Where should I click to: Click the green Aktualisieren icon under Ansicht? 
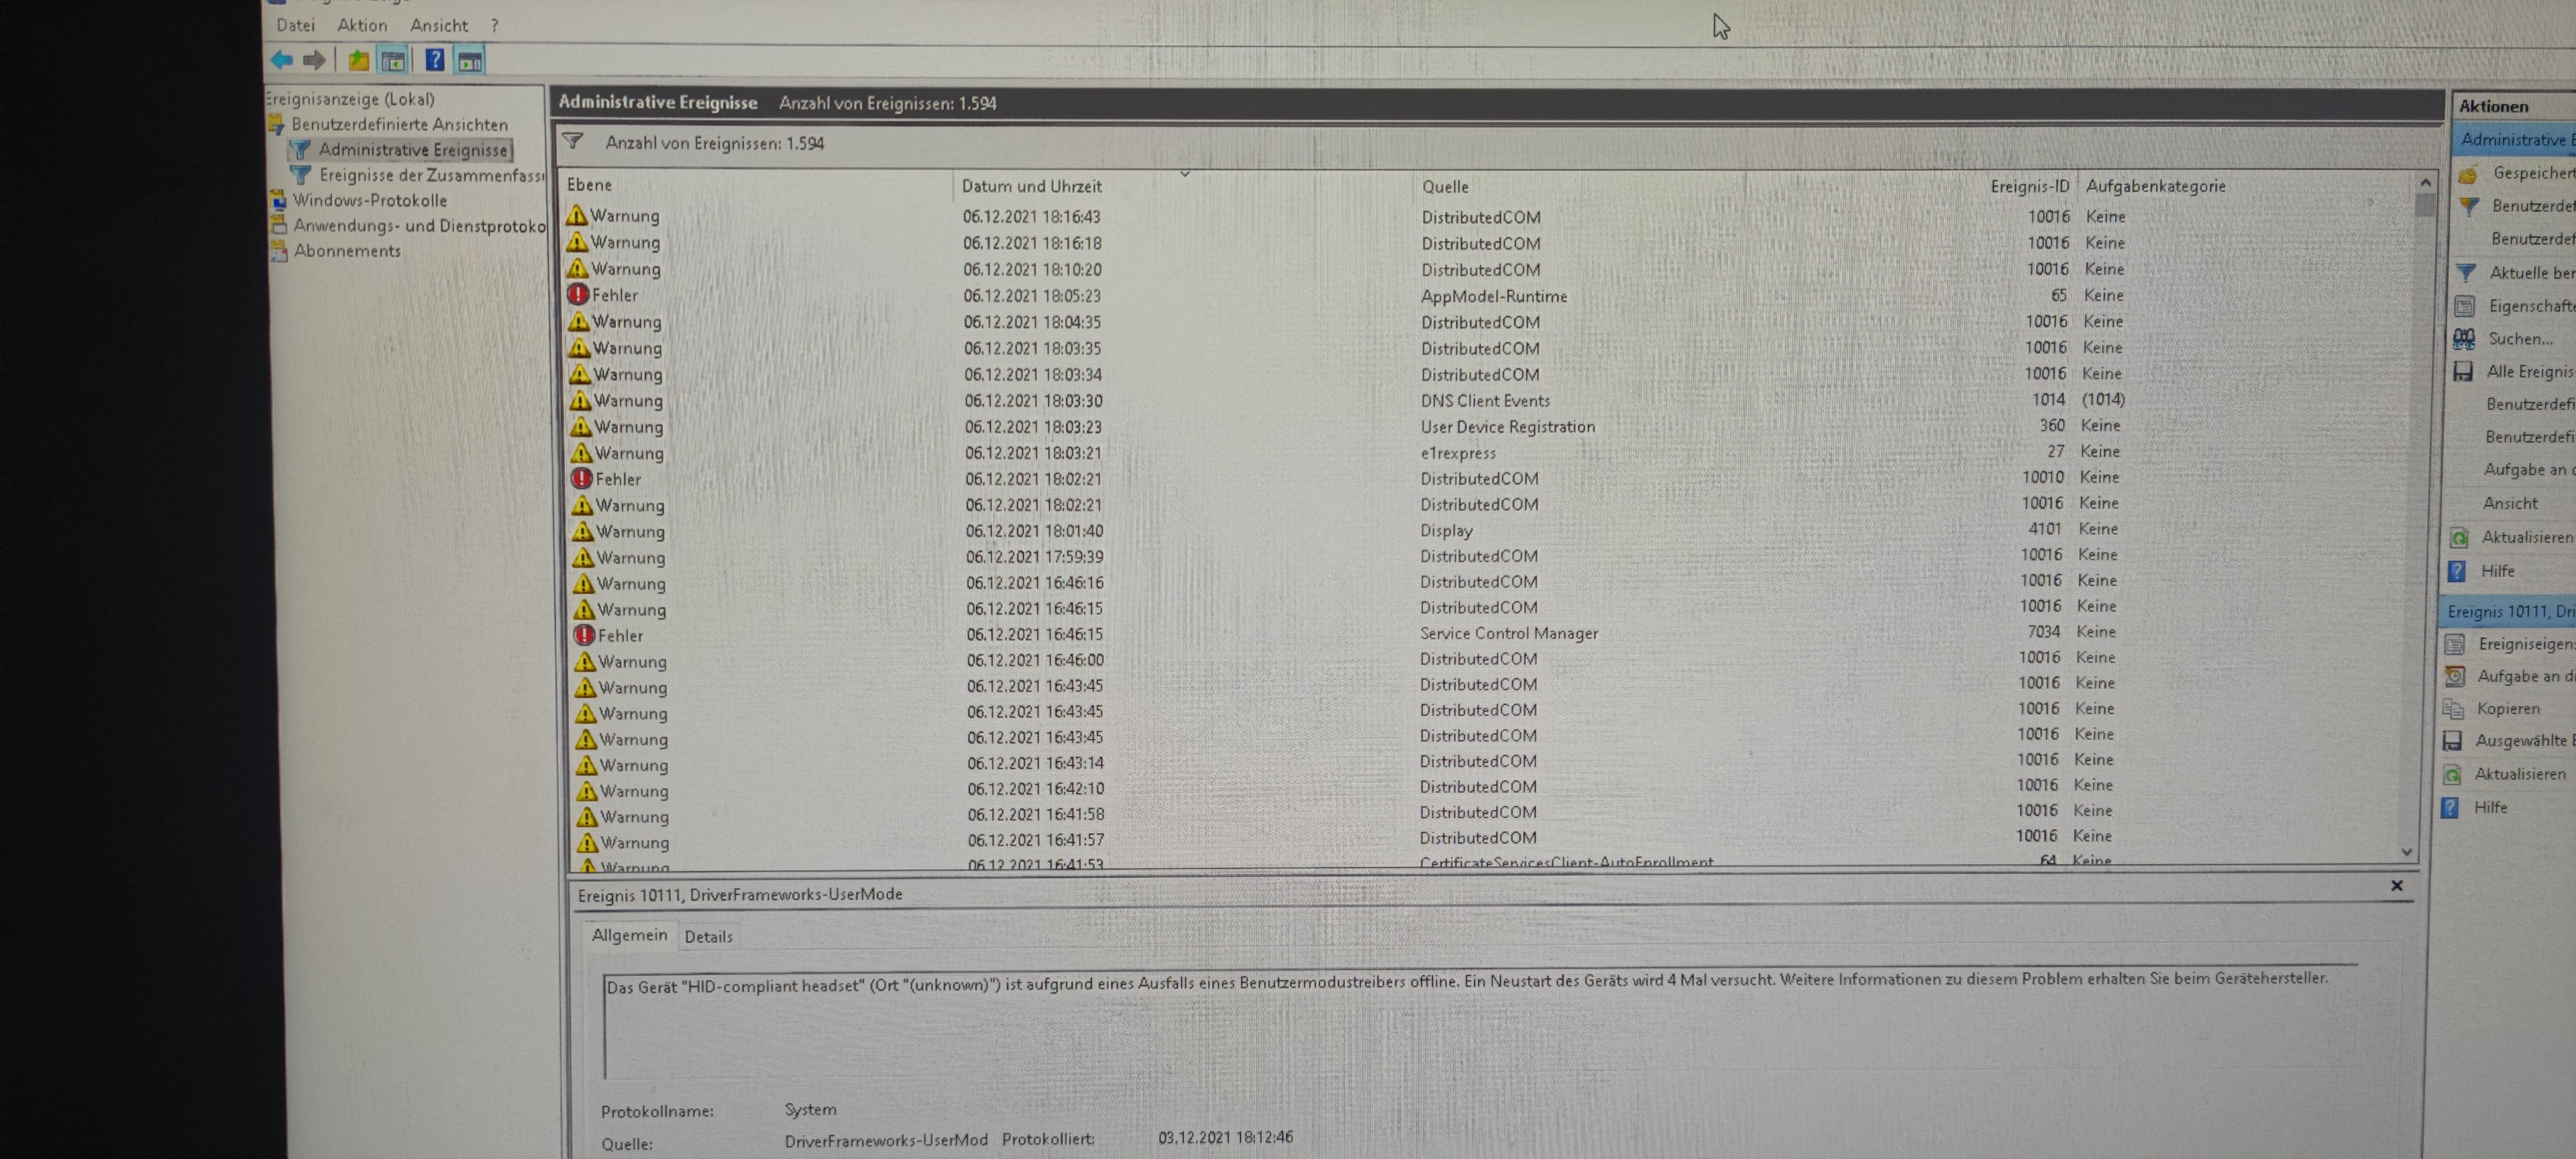click(x=2459, y=538)
